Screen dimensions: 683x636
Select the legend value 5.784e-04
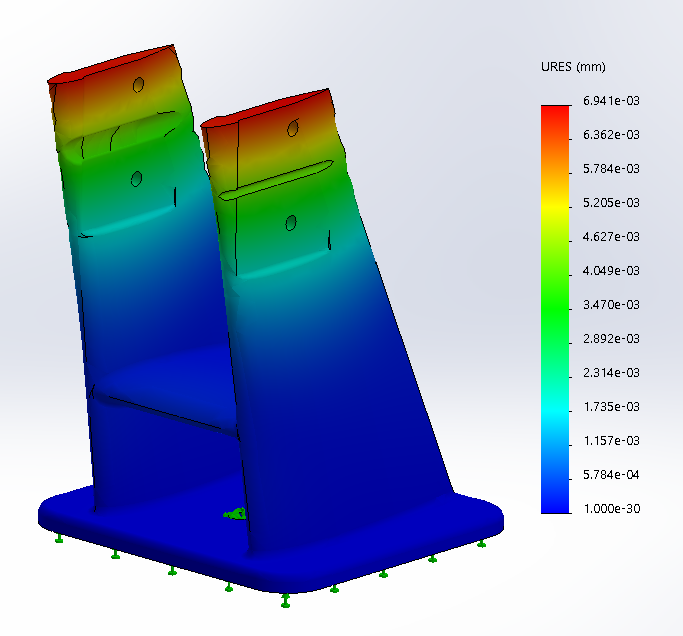tap(611, 474)
